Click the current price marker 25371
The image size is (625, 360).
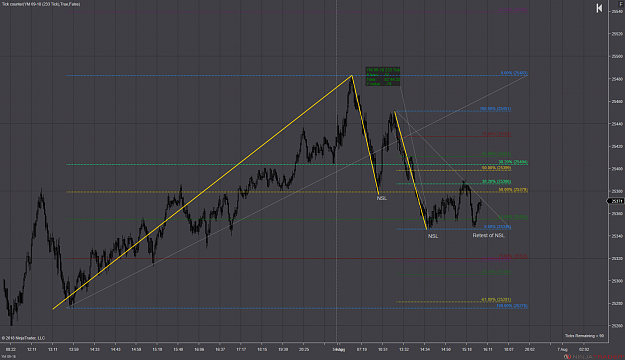pos(617,201)
